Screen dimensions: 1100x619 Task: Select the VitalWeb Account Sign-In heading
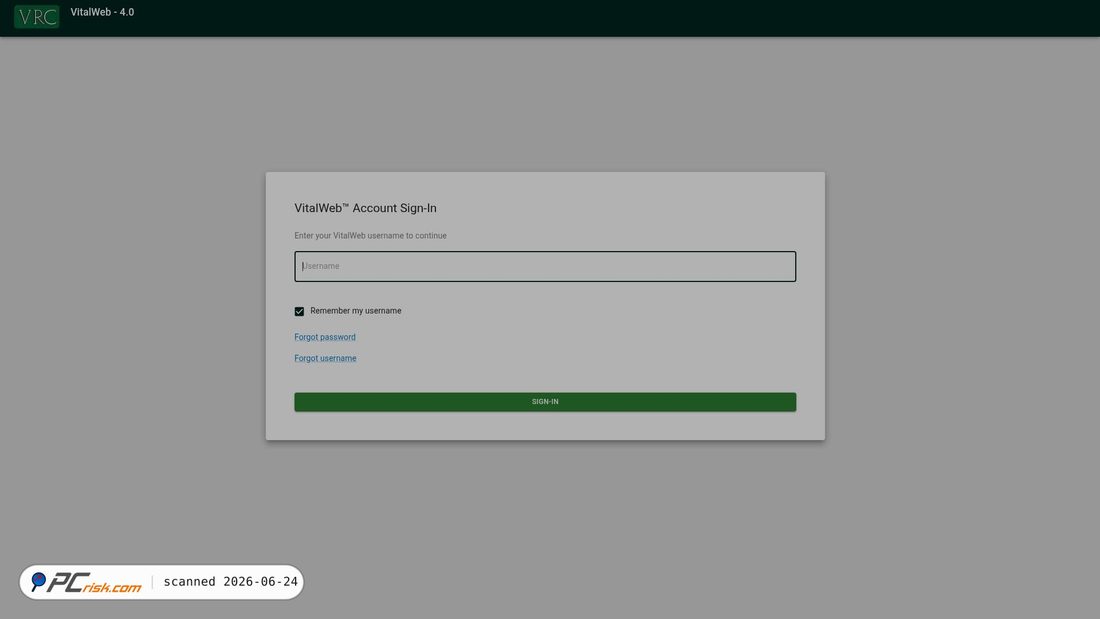coord(365,208)
